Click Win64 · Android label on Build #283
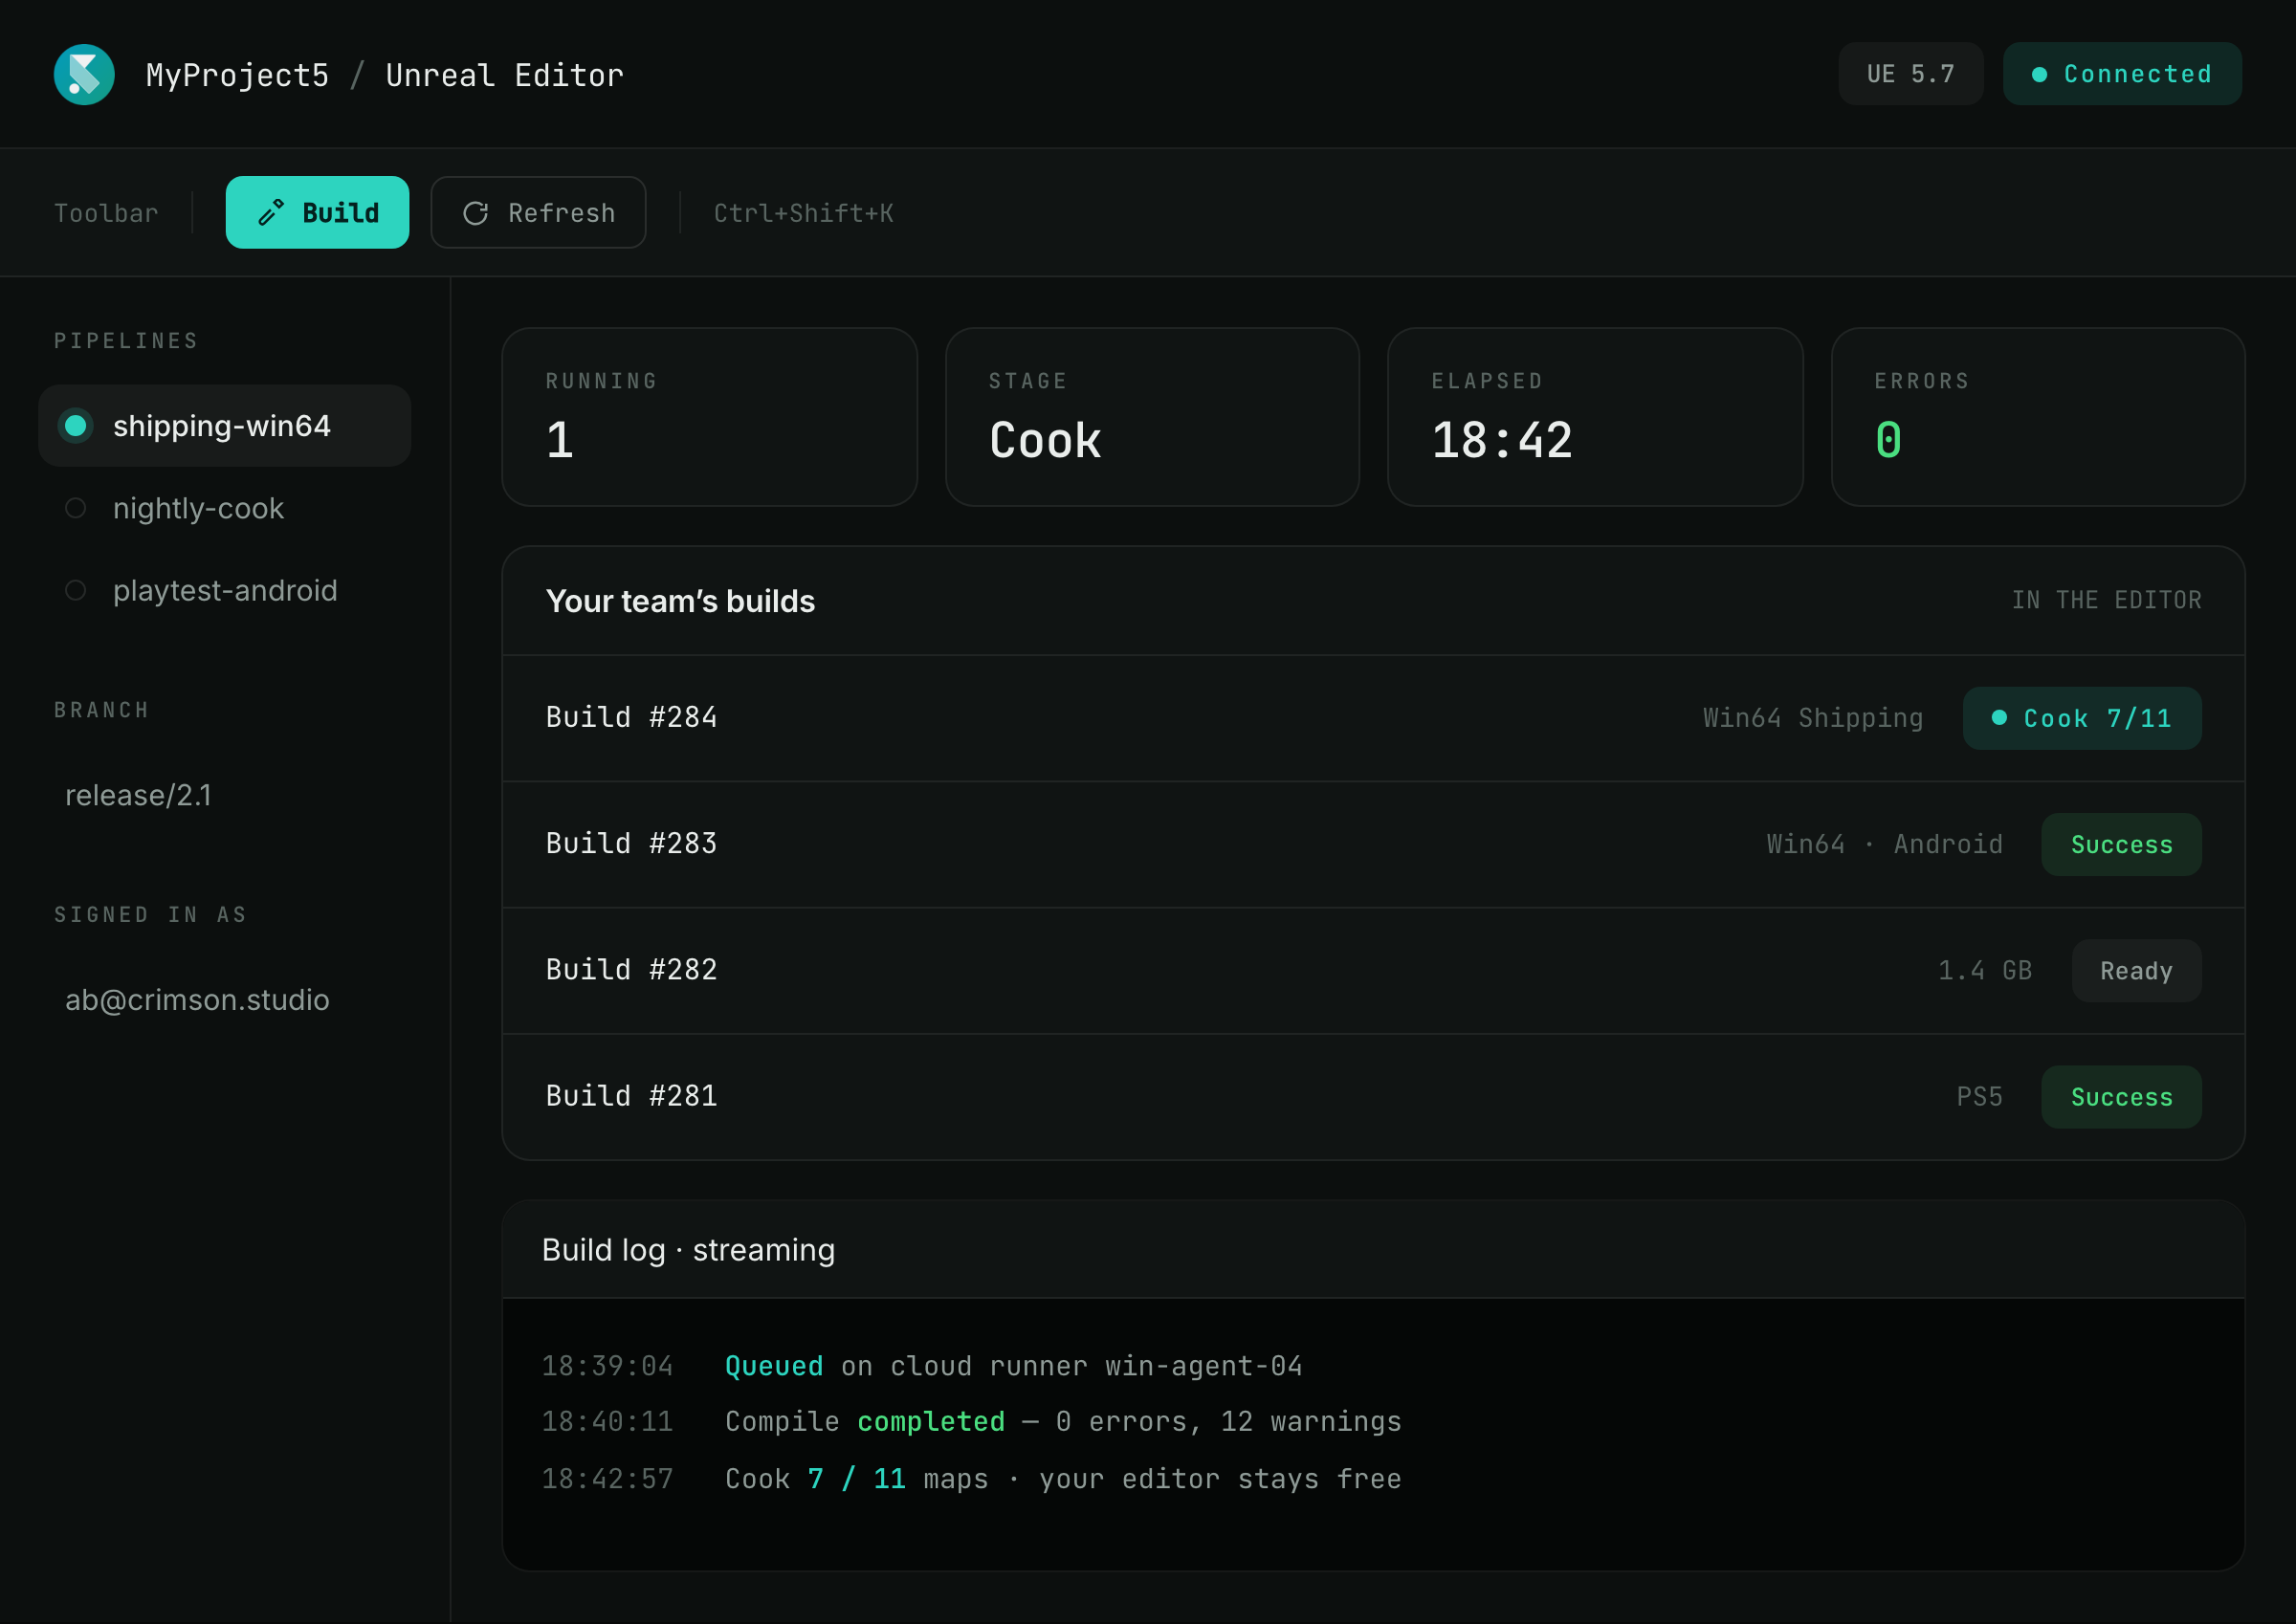The image size is (2296, 1624). click(1884, 844)
